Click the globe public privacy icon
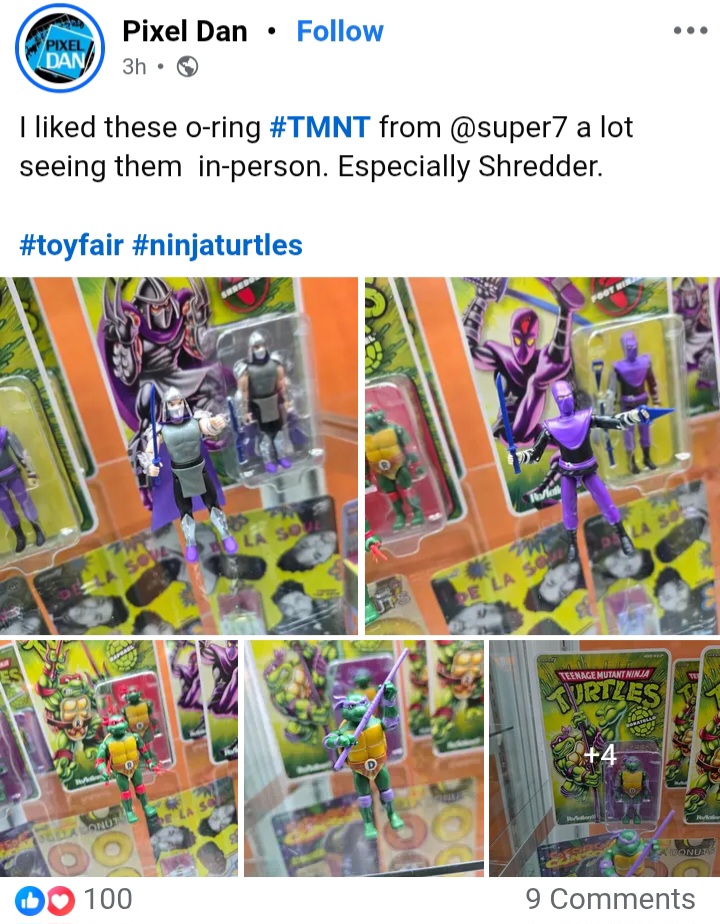The width and height of the screenshot is (720, 924). [187, 67]
